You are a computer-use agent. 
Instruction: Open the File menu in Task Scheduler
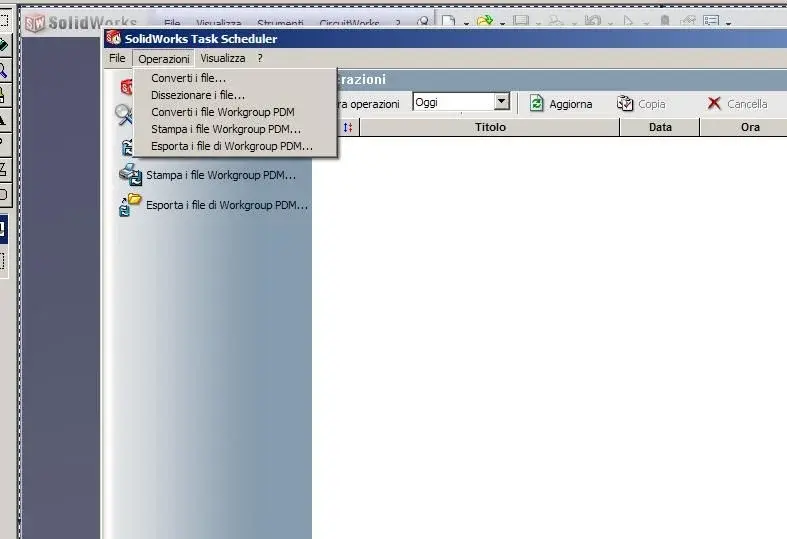click(x=117, y=58)
